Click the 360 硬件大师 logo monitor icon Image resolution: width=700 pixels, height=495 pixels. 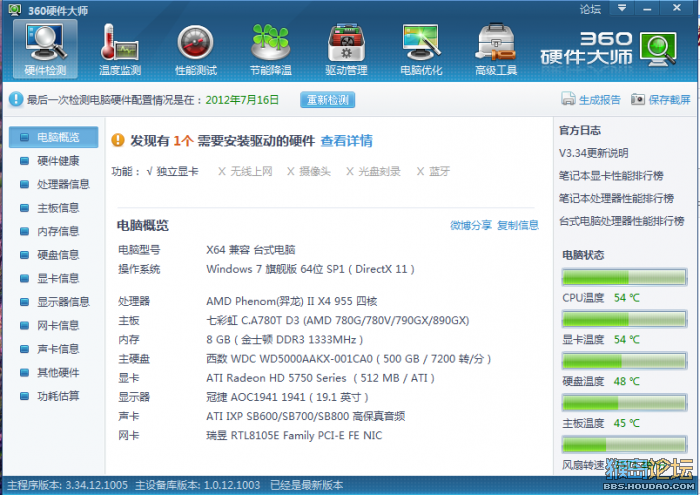point(658,49)
